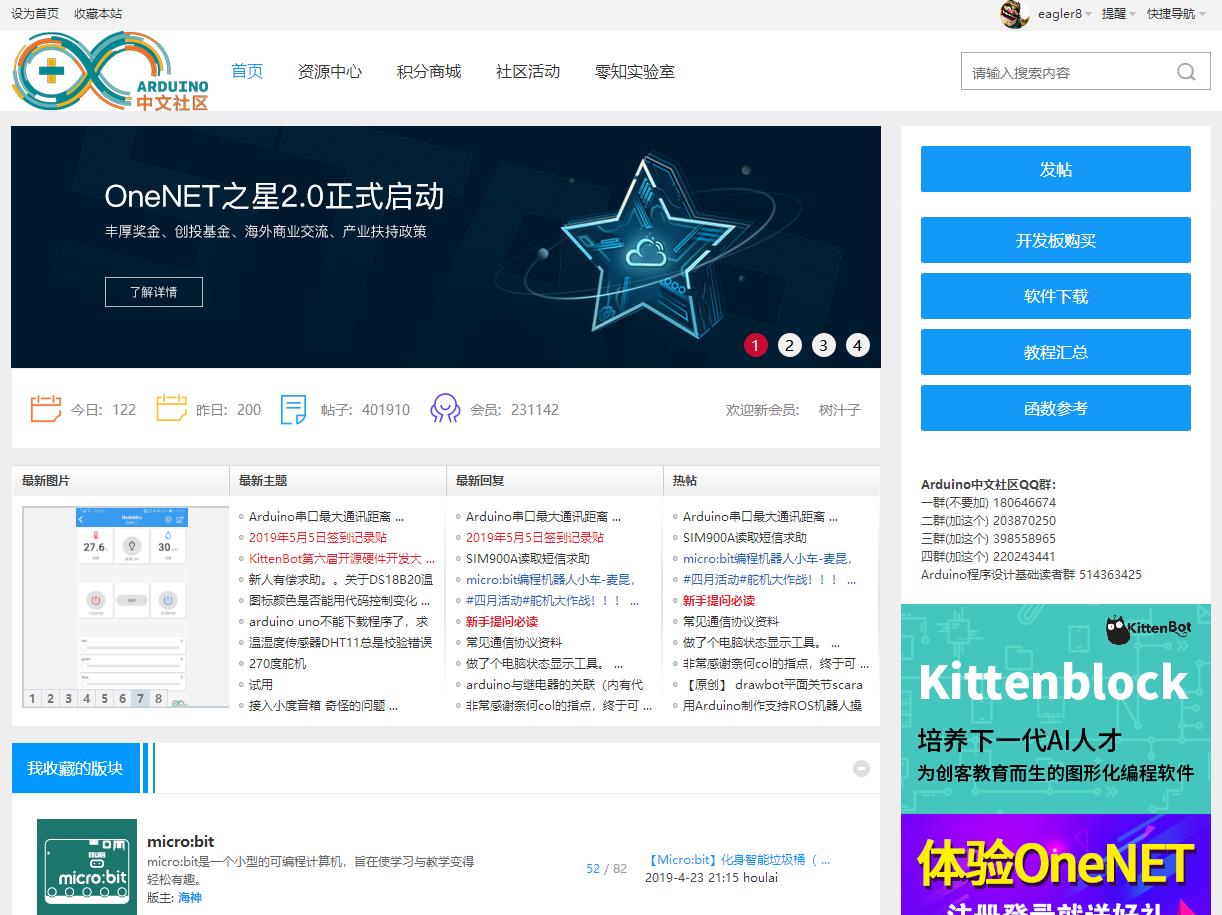This screenshot has width=1222, height=915.
Task: Open 2019年5月5日签到记录贴 in 最新主题
Action: click(x=318, y=537)
